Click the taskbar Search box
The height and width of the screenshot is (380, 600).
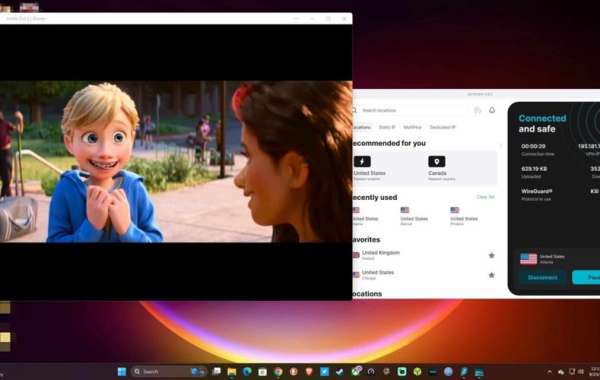click(x=170, y=372)
